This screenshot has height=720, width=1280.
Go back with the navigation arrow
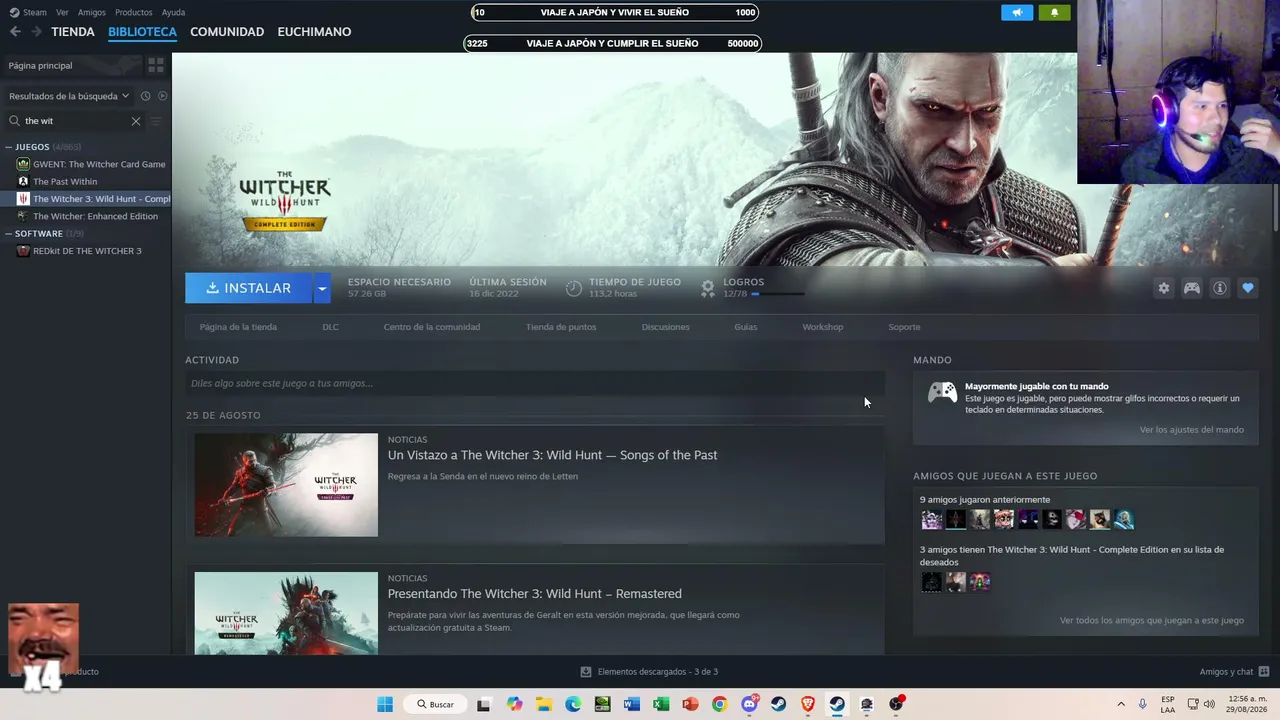(x=15, y=32)
